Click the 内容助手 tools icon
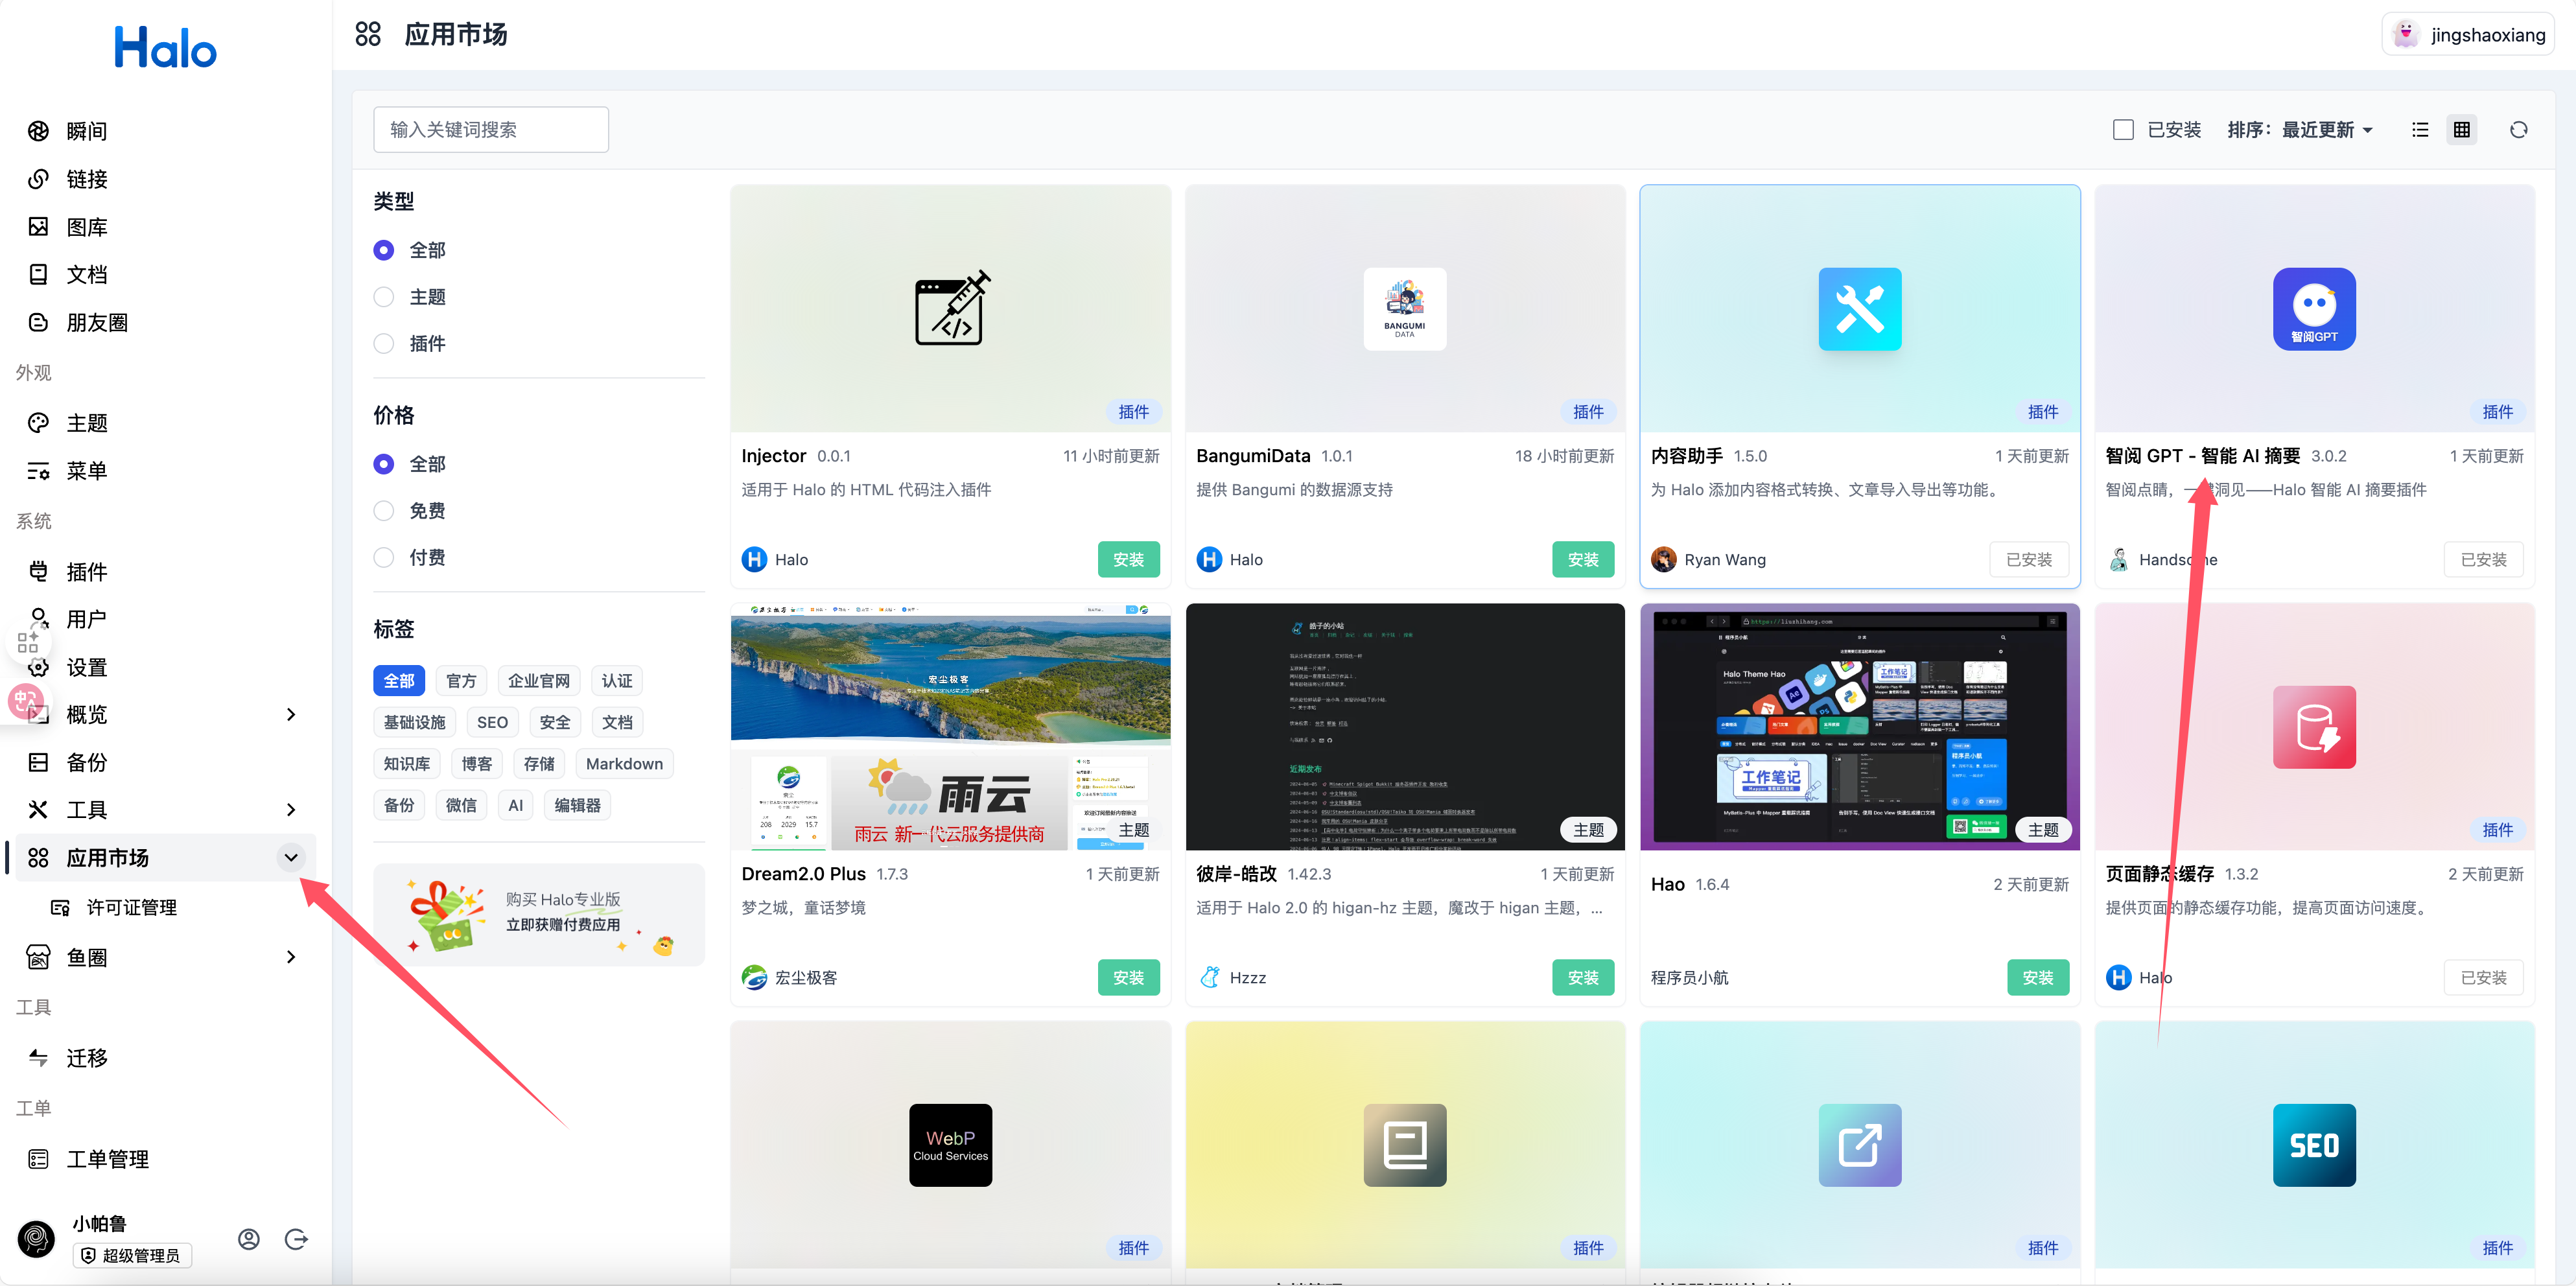 coord(1860,309)
